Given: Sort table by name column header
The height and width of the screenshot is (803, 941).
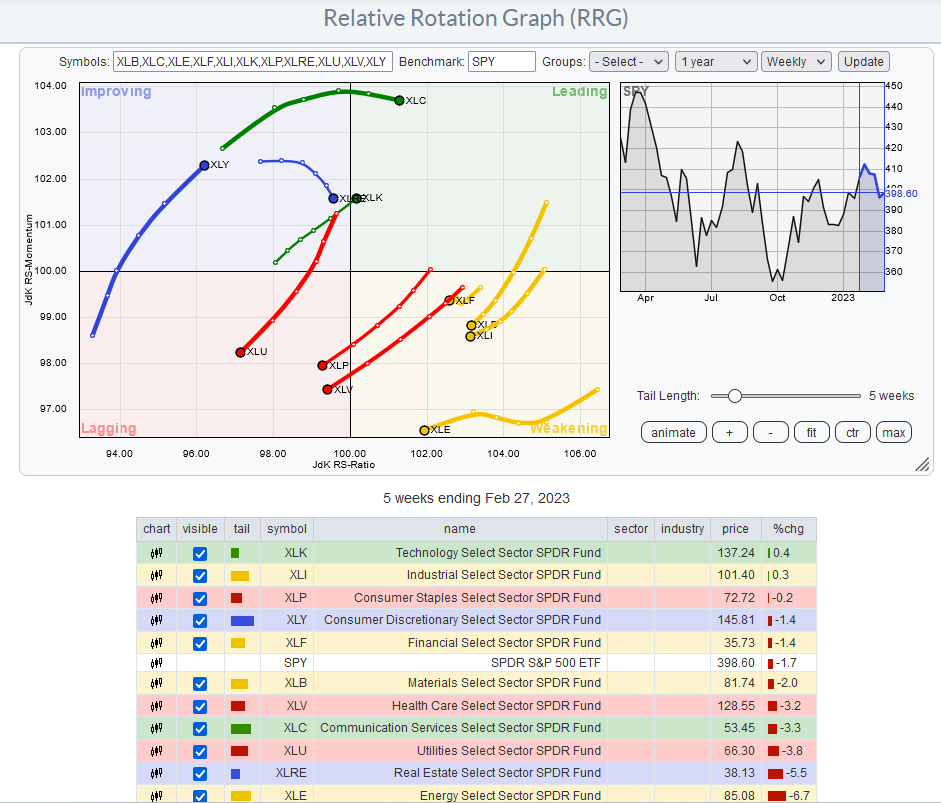Looking at the screenshot, I should point(460,529).
